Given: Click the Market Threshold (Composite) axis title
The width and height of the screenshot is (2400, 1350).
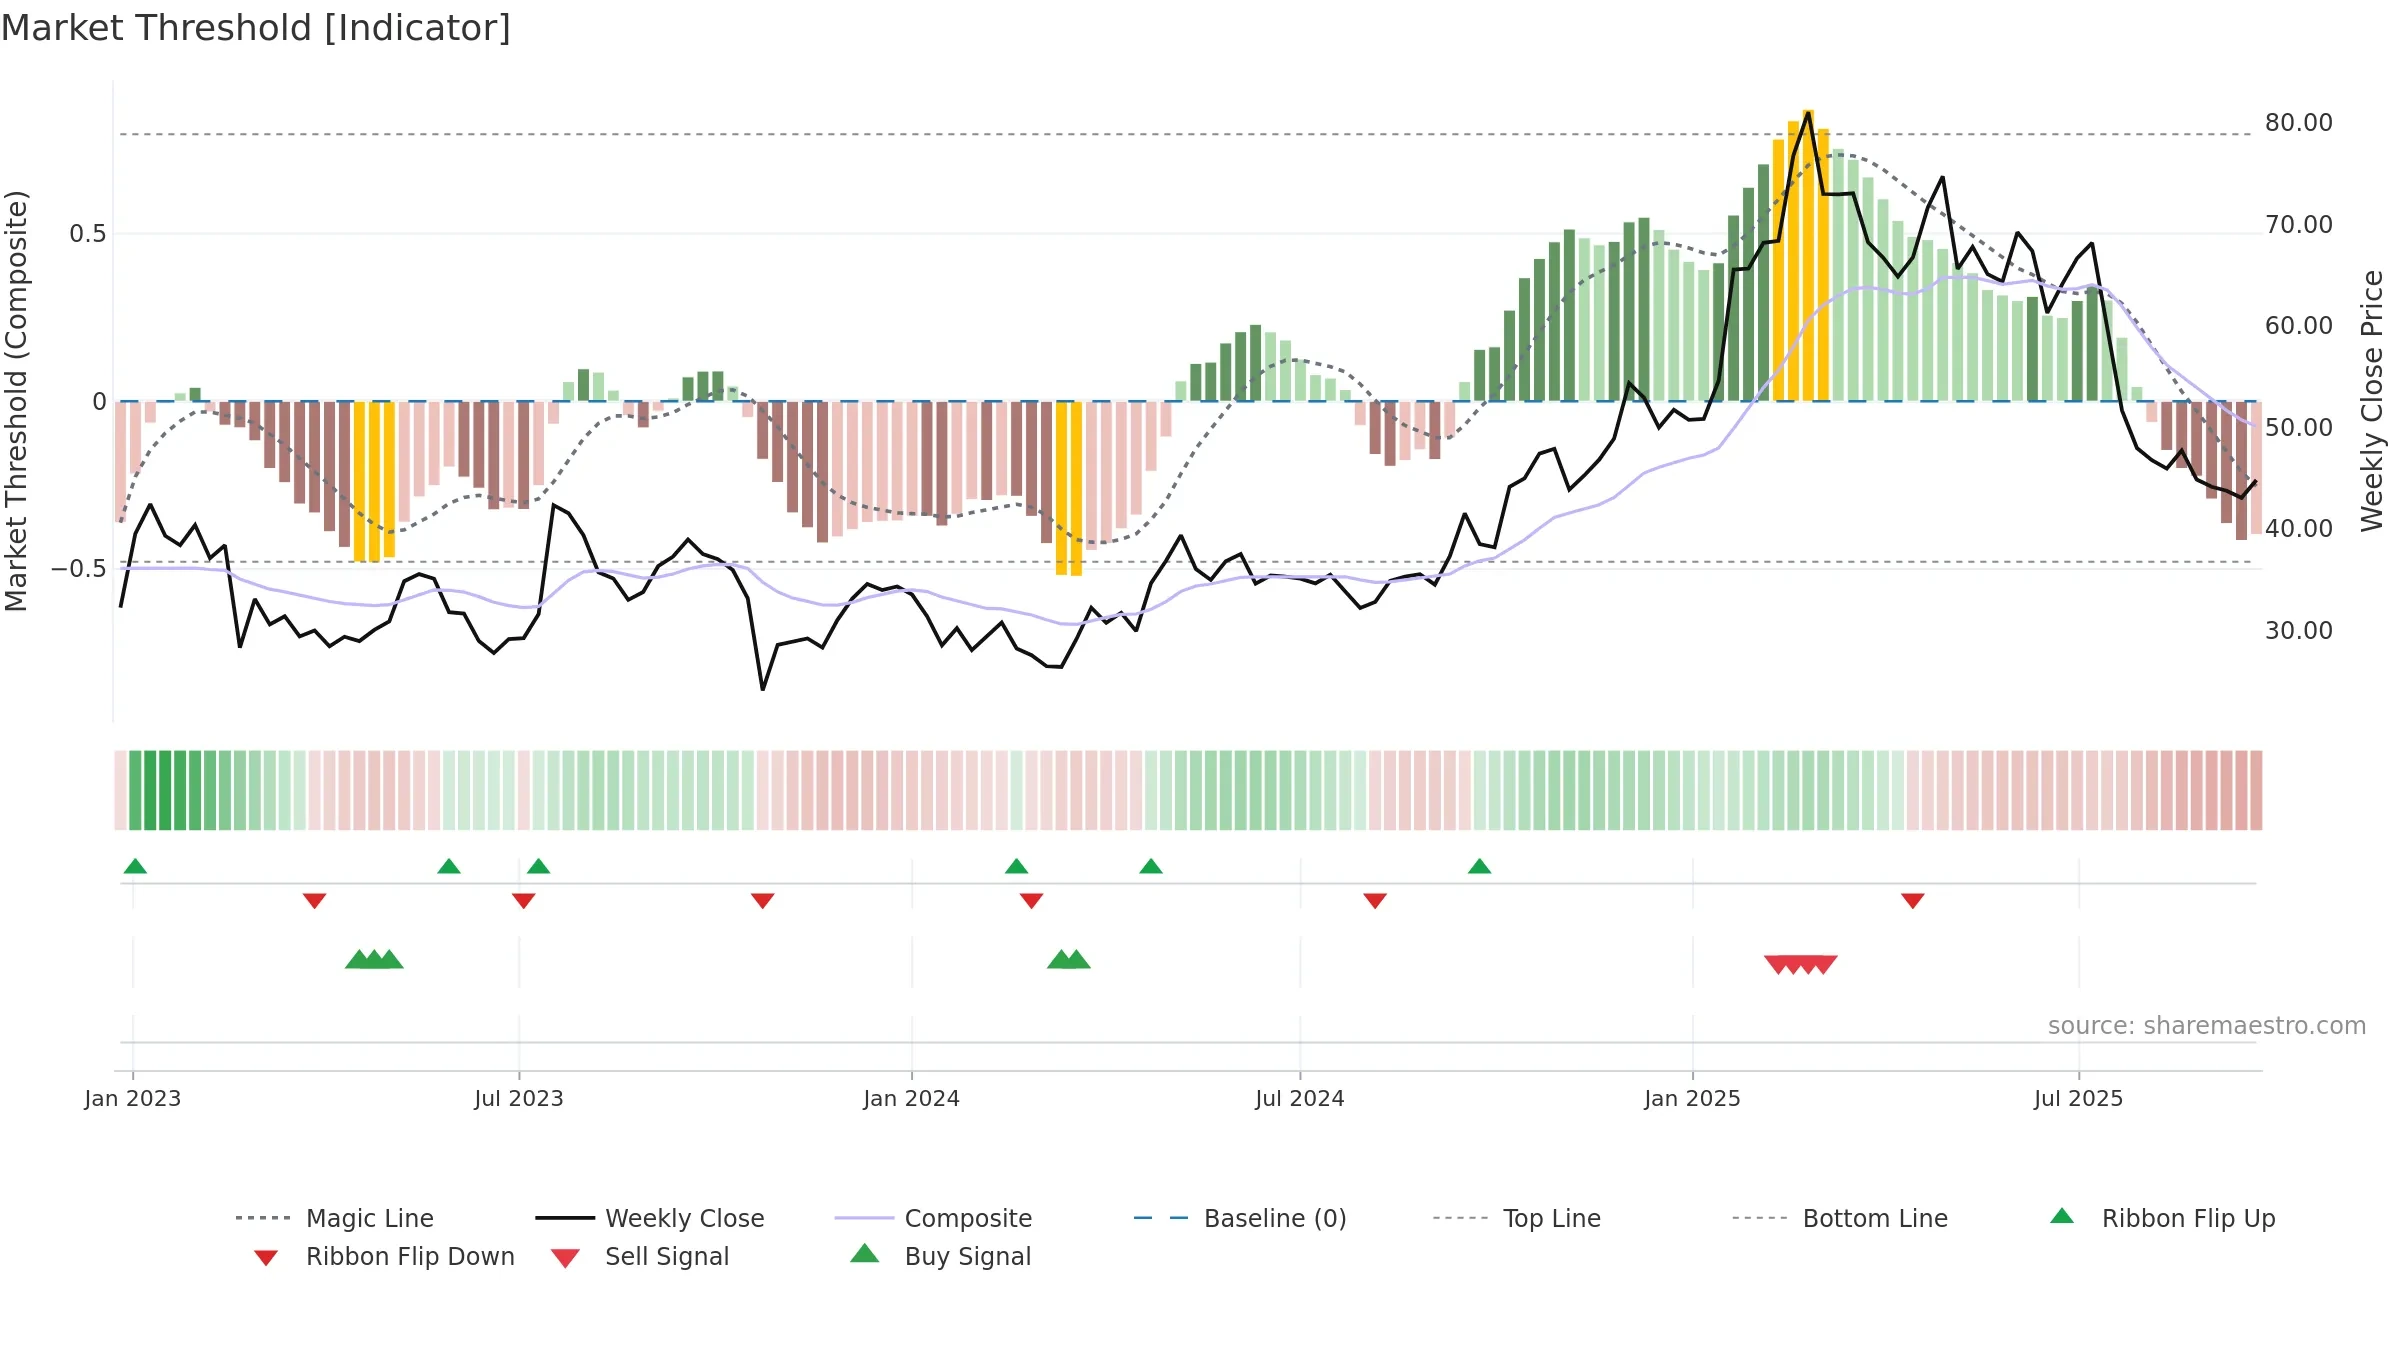Looking at the screenshot, I should point(16,400).
